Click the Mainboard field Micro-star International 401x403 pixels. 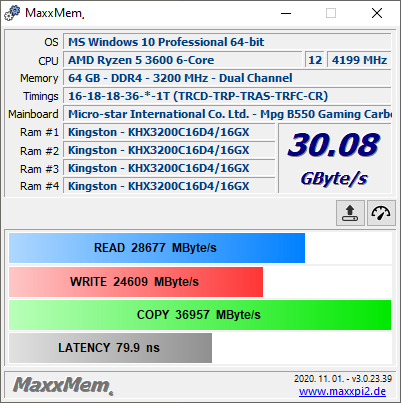tap(227, 114)
